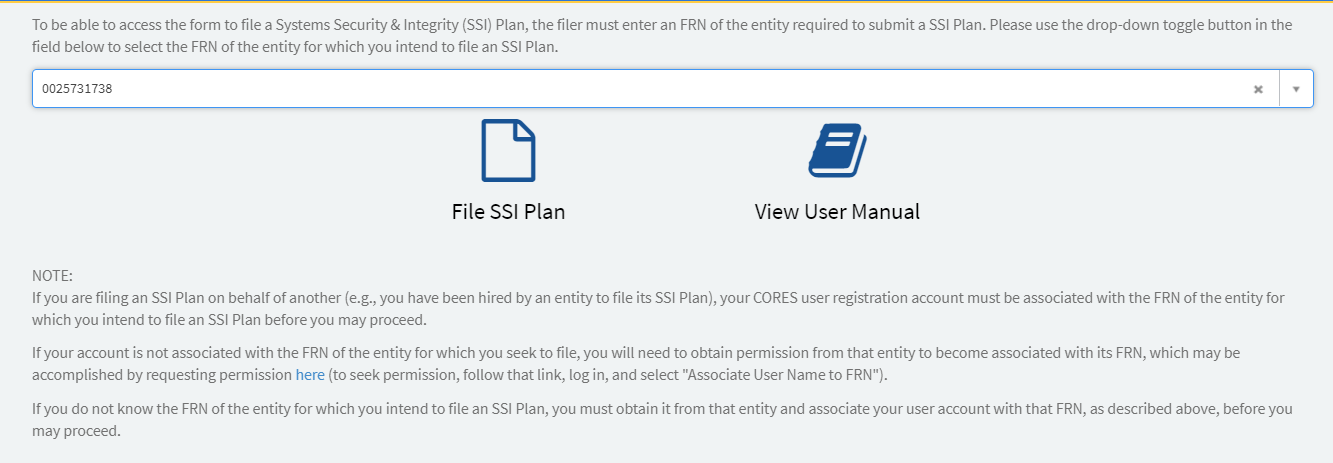Click the divider between clear icon and drop-down arrow

[x=1279, y=89]
